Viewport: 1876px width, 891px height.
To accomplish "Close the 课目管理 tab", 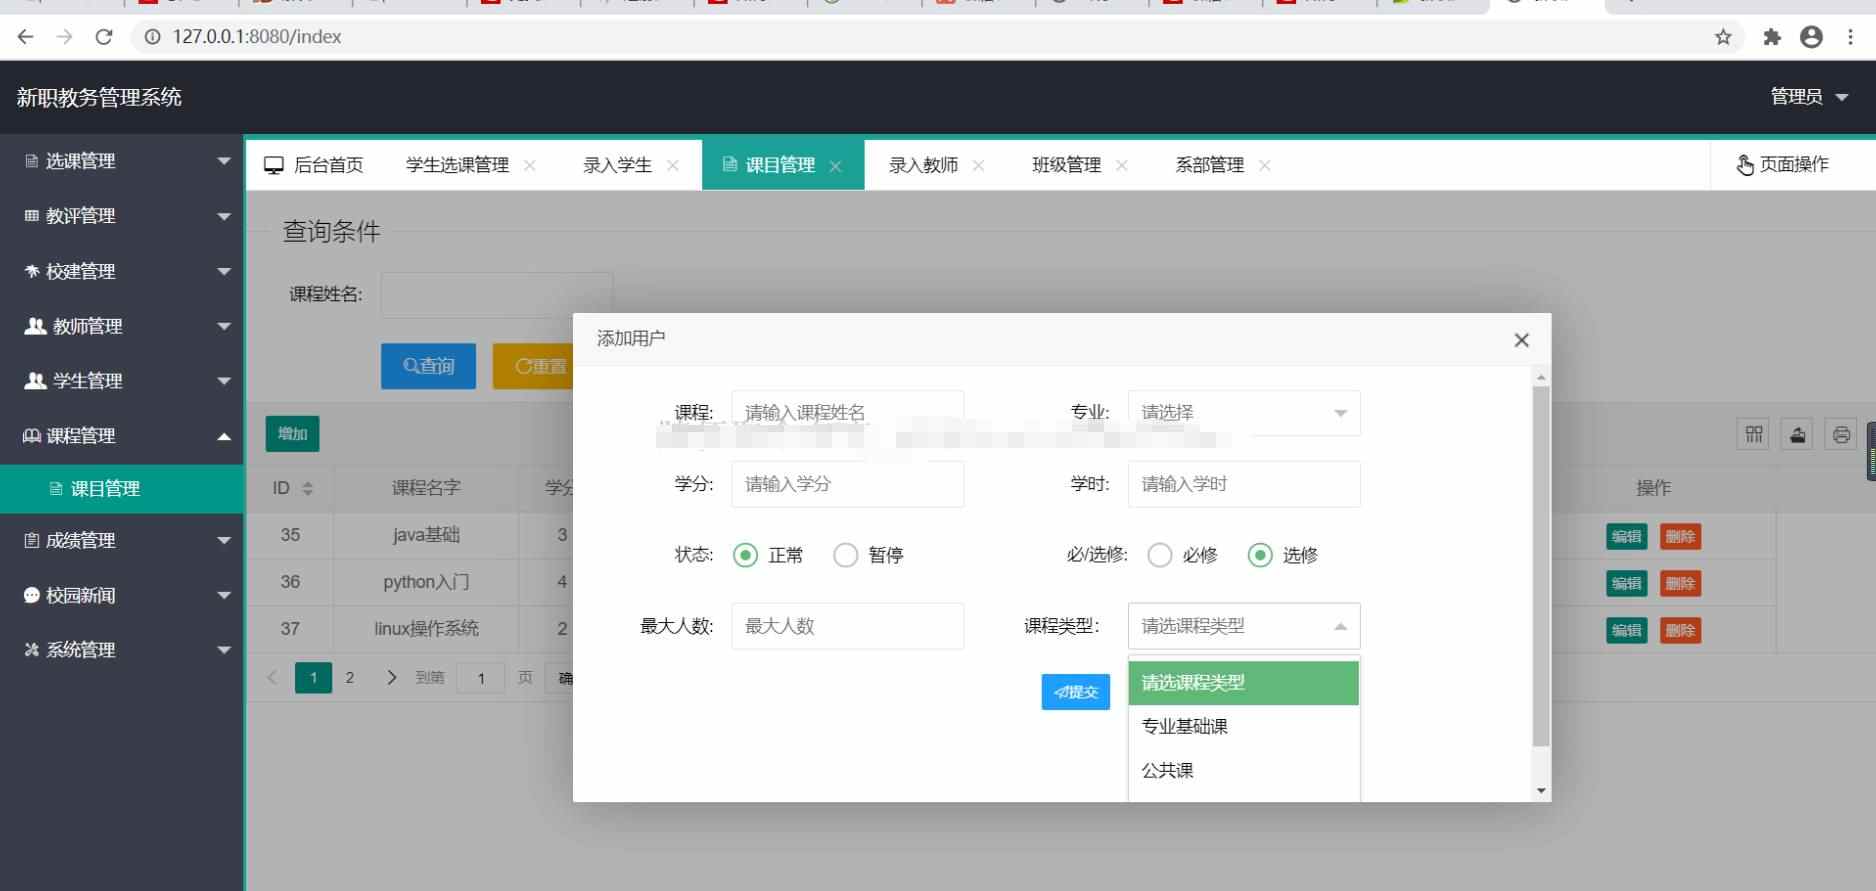I will click(x=835, y=166).
